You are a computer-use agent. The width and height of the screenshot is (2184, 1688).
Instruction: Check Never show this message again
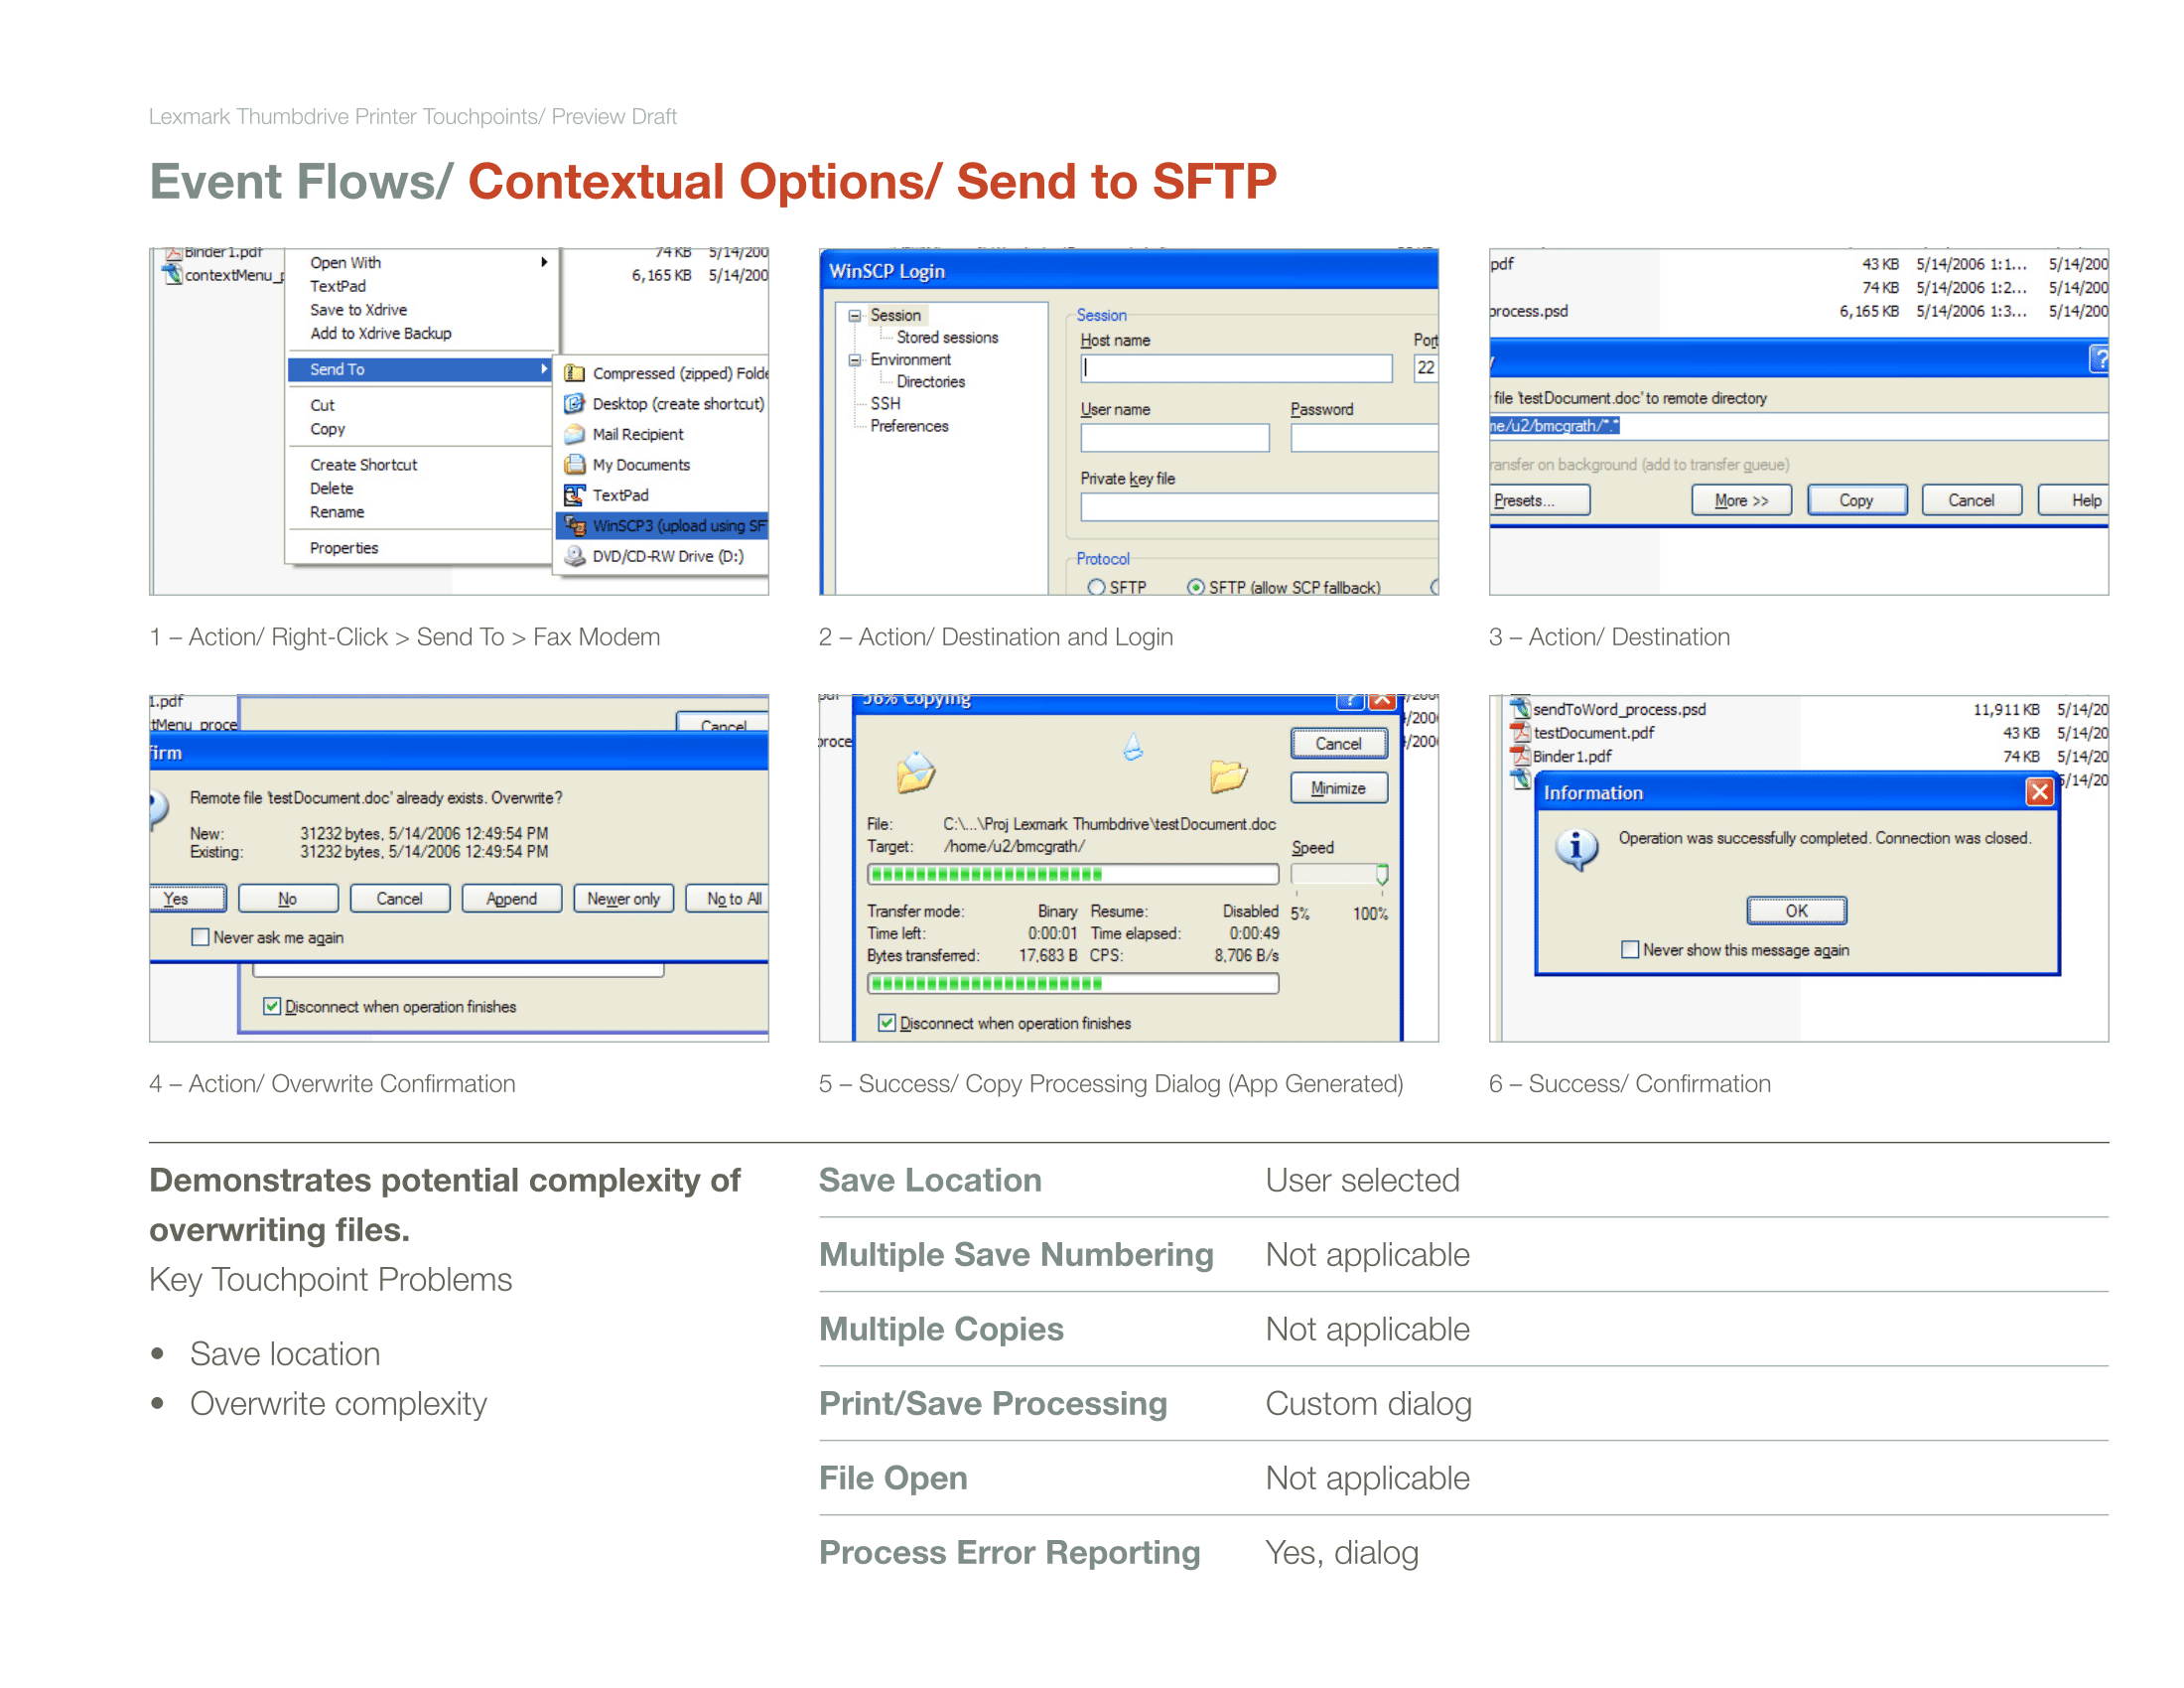[1630, 949]
